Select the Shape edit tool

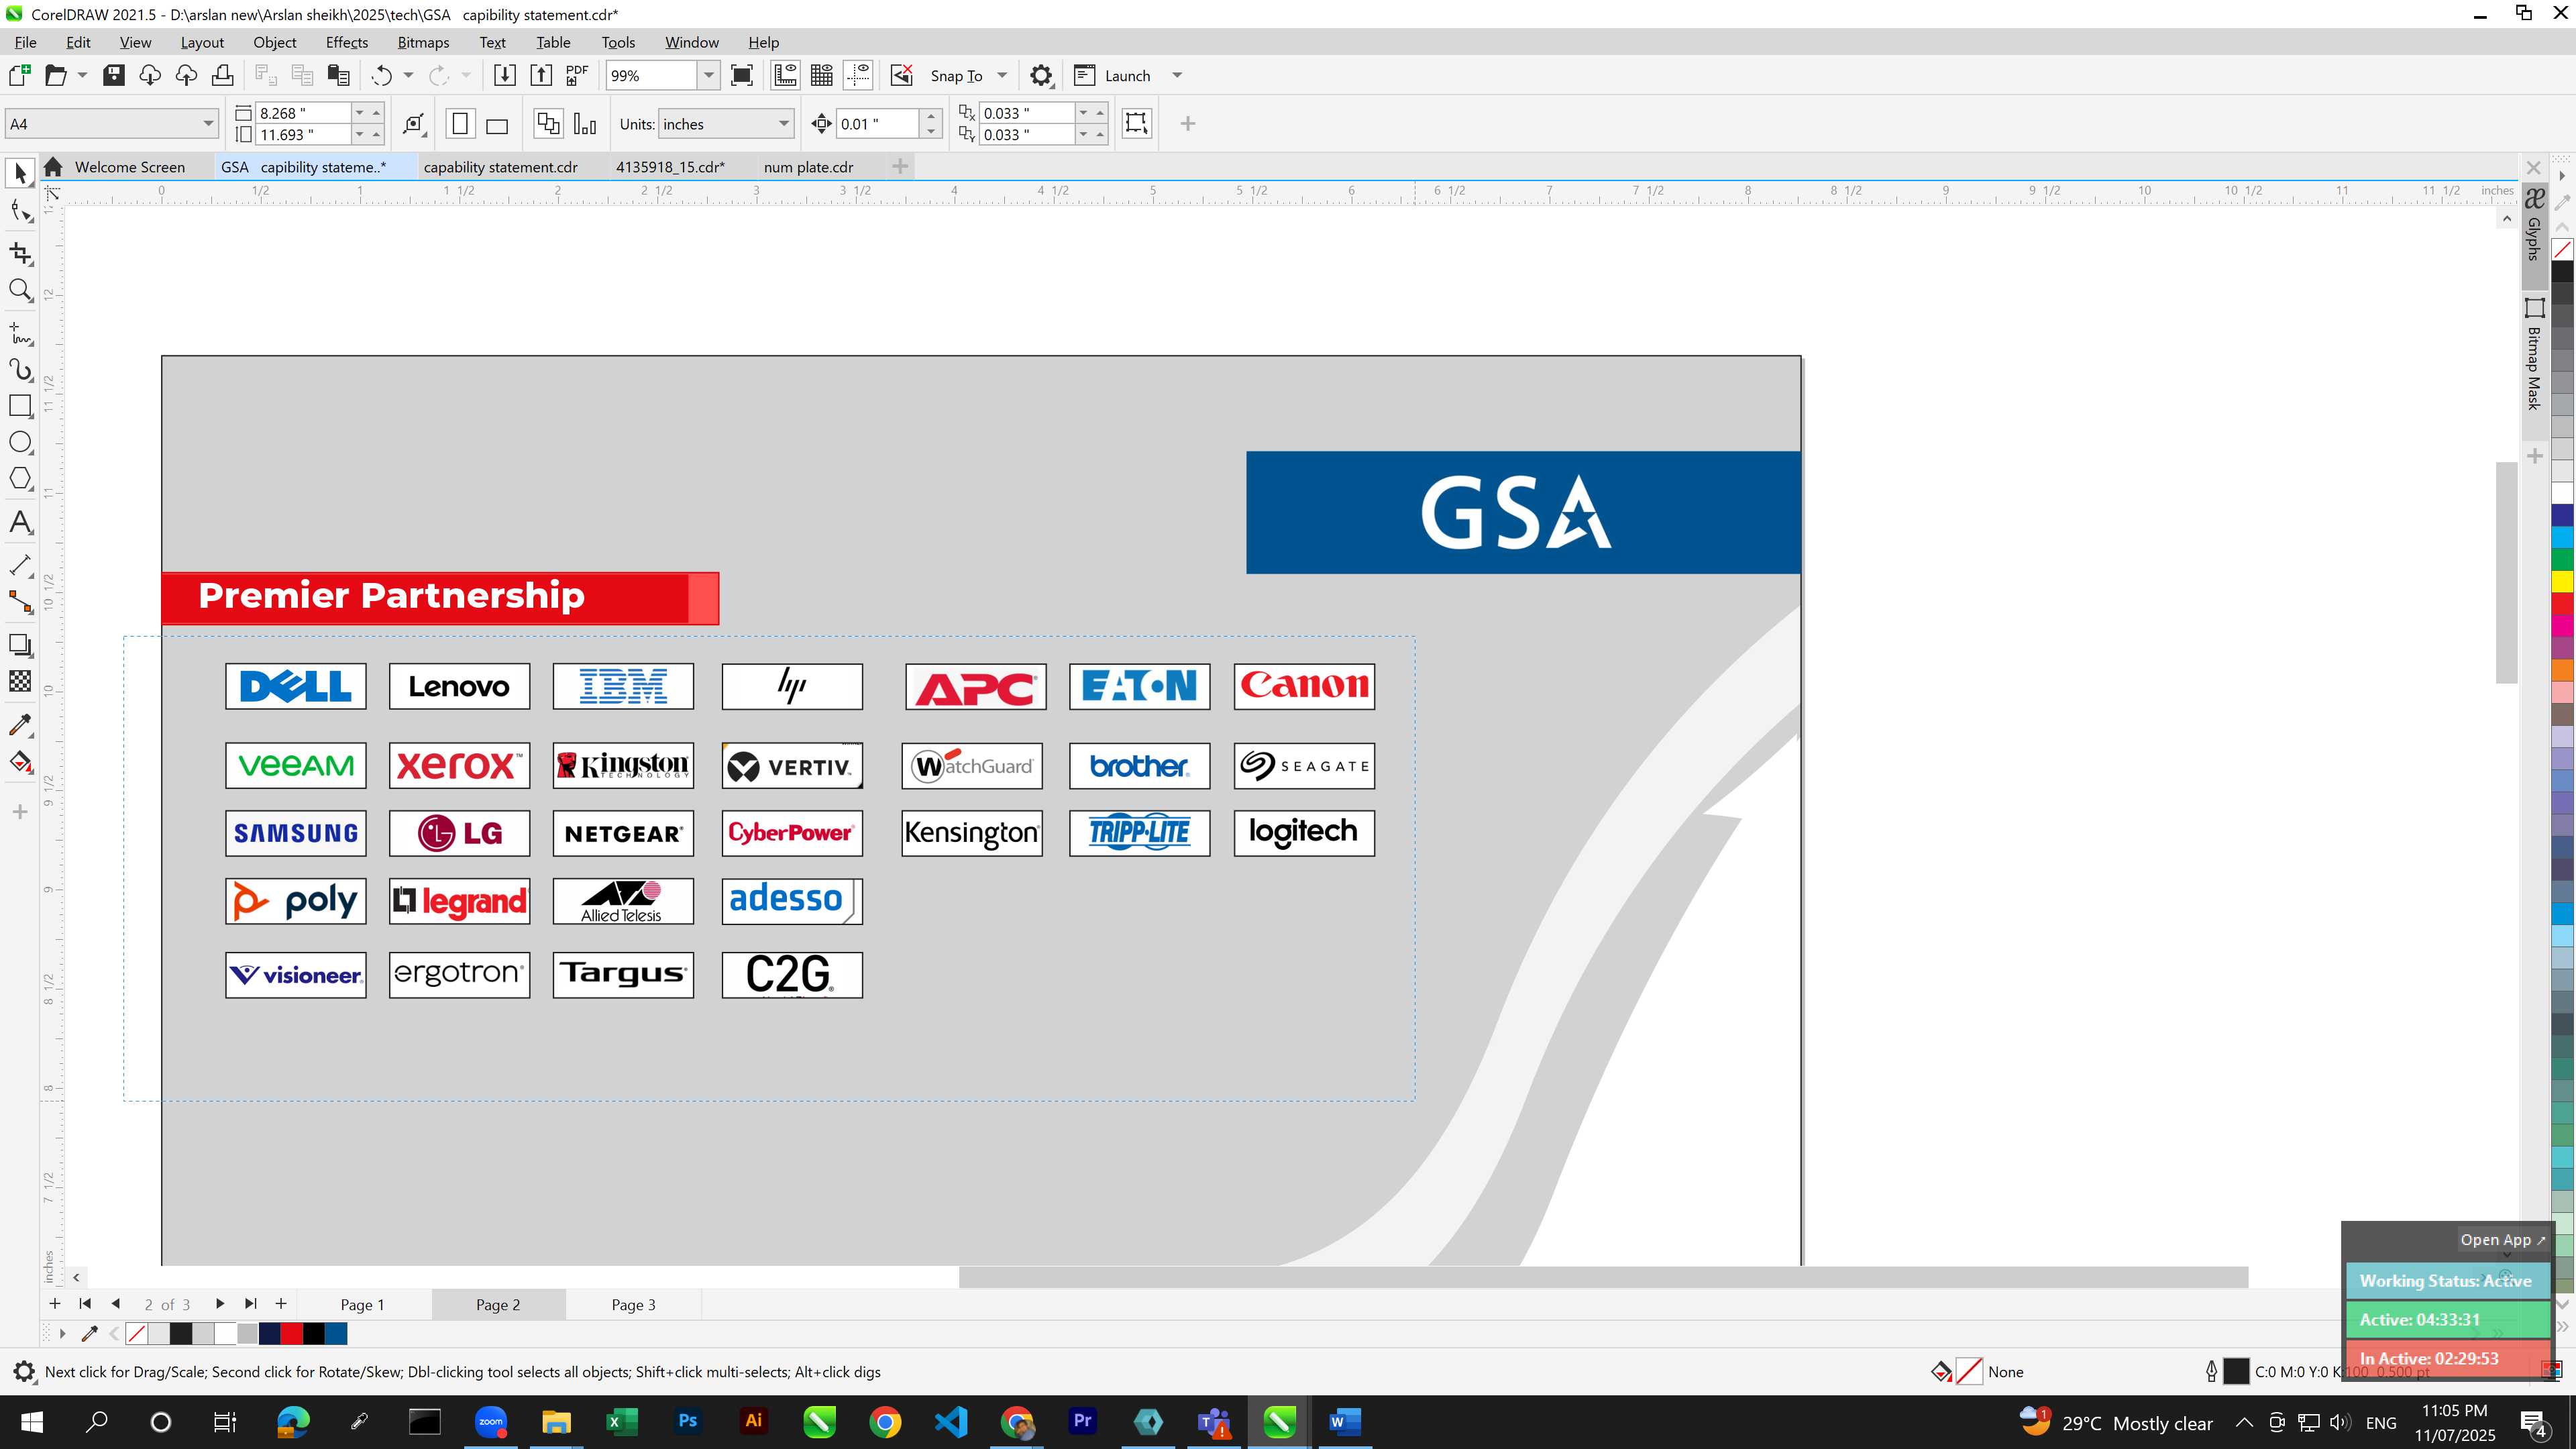click(20, 211)
